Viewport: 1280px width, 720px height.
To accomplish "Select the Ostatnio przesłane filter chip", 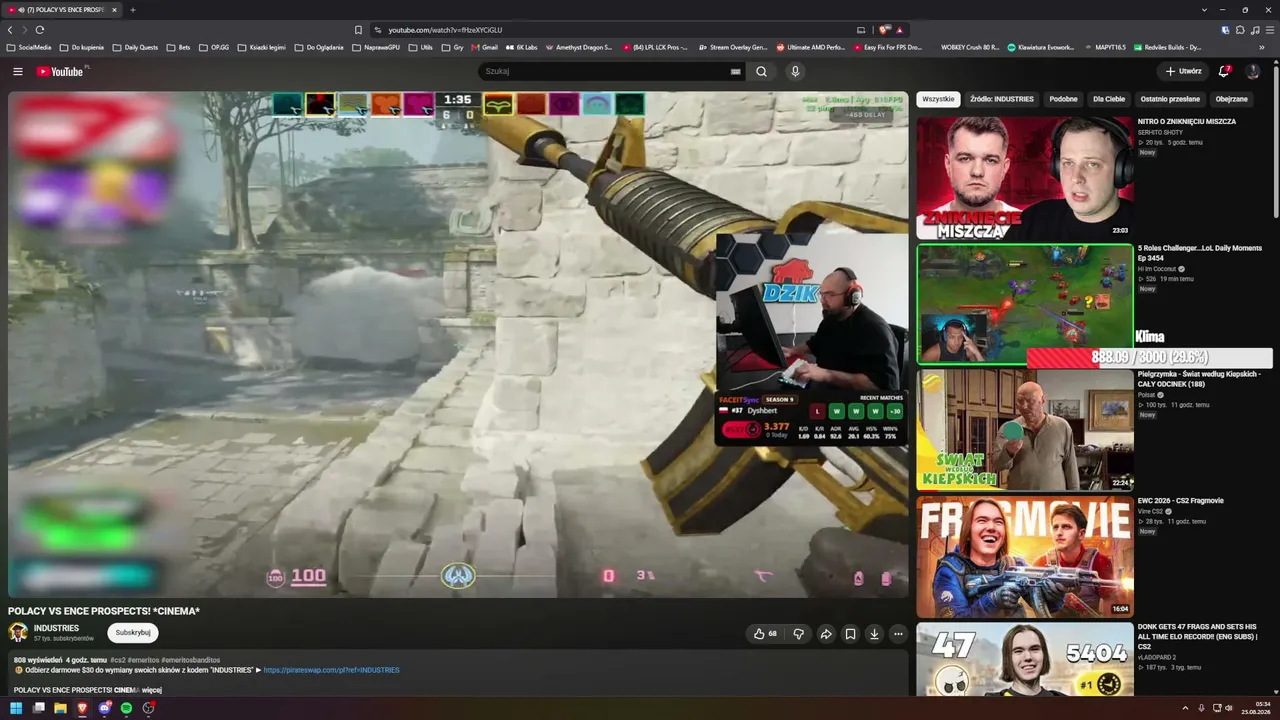I will [x=1170, y=99].
